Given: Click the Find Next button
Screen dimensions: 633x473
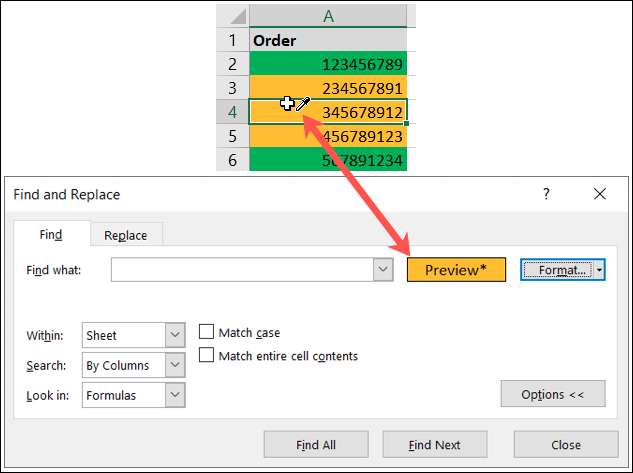Looking at the screenshot, I should (434, 445).
